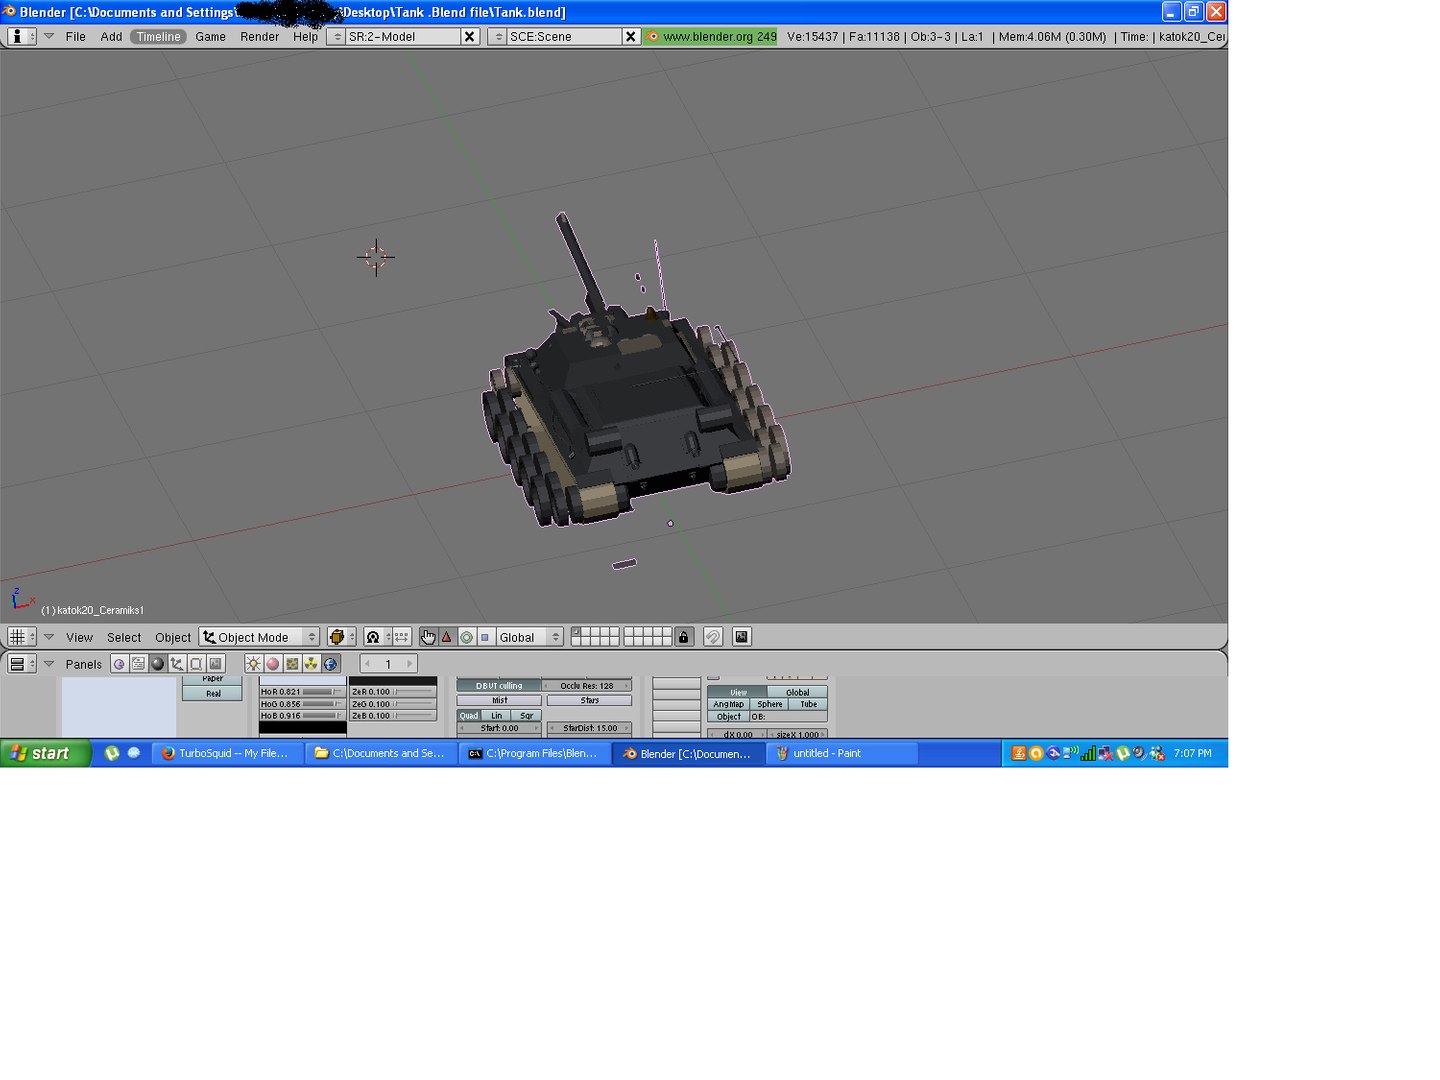Click the www.blender.org 249 link

point(711,36)
